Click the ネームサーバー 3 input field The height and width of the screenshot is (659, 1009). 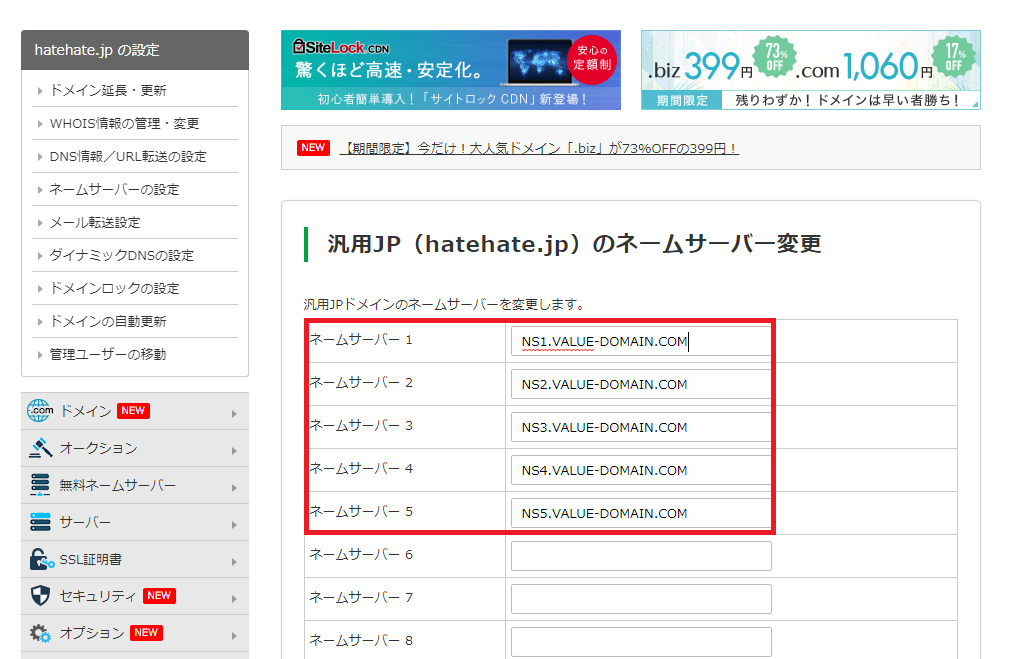click(x=641, y=427)
